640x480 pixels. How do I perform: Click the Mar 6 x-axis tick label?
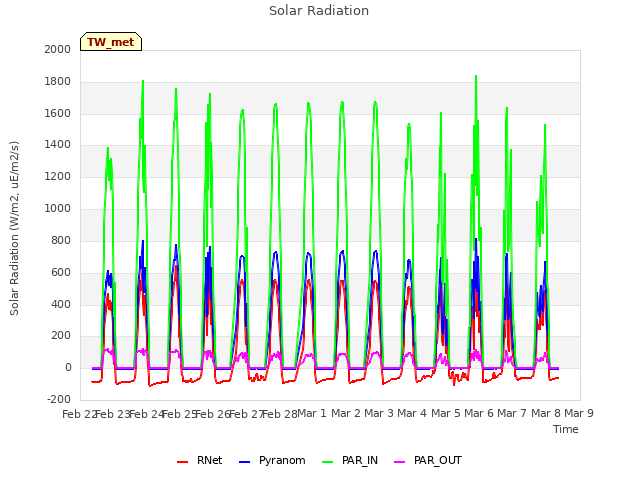[479, 413]
